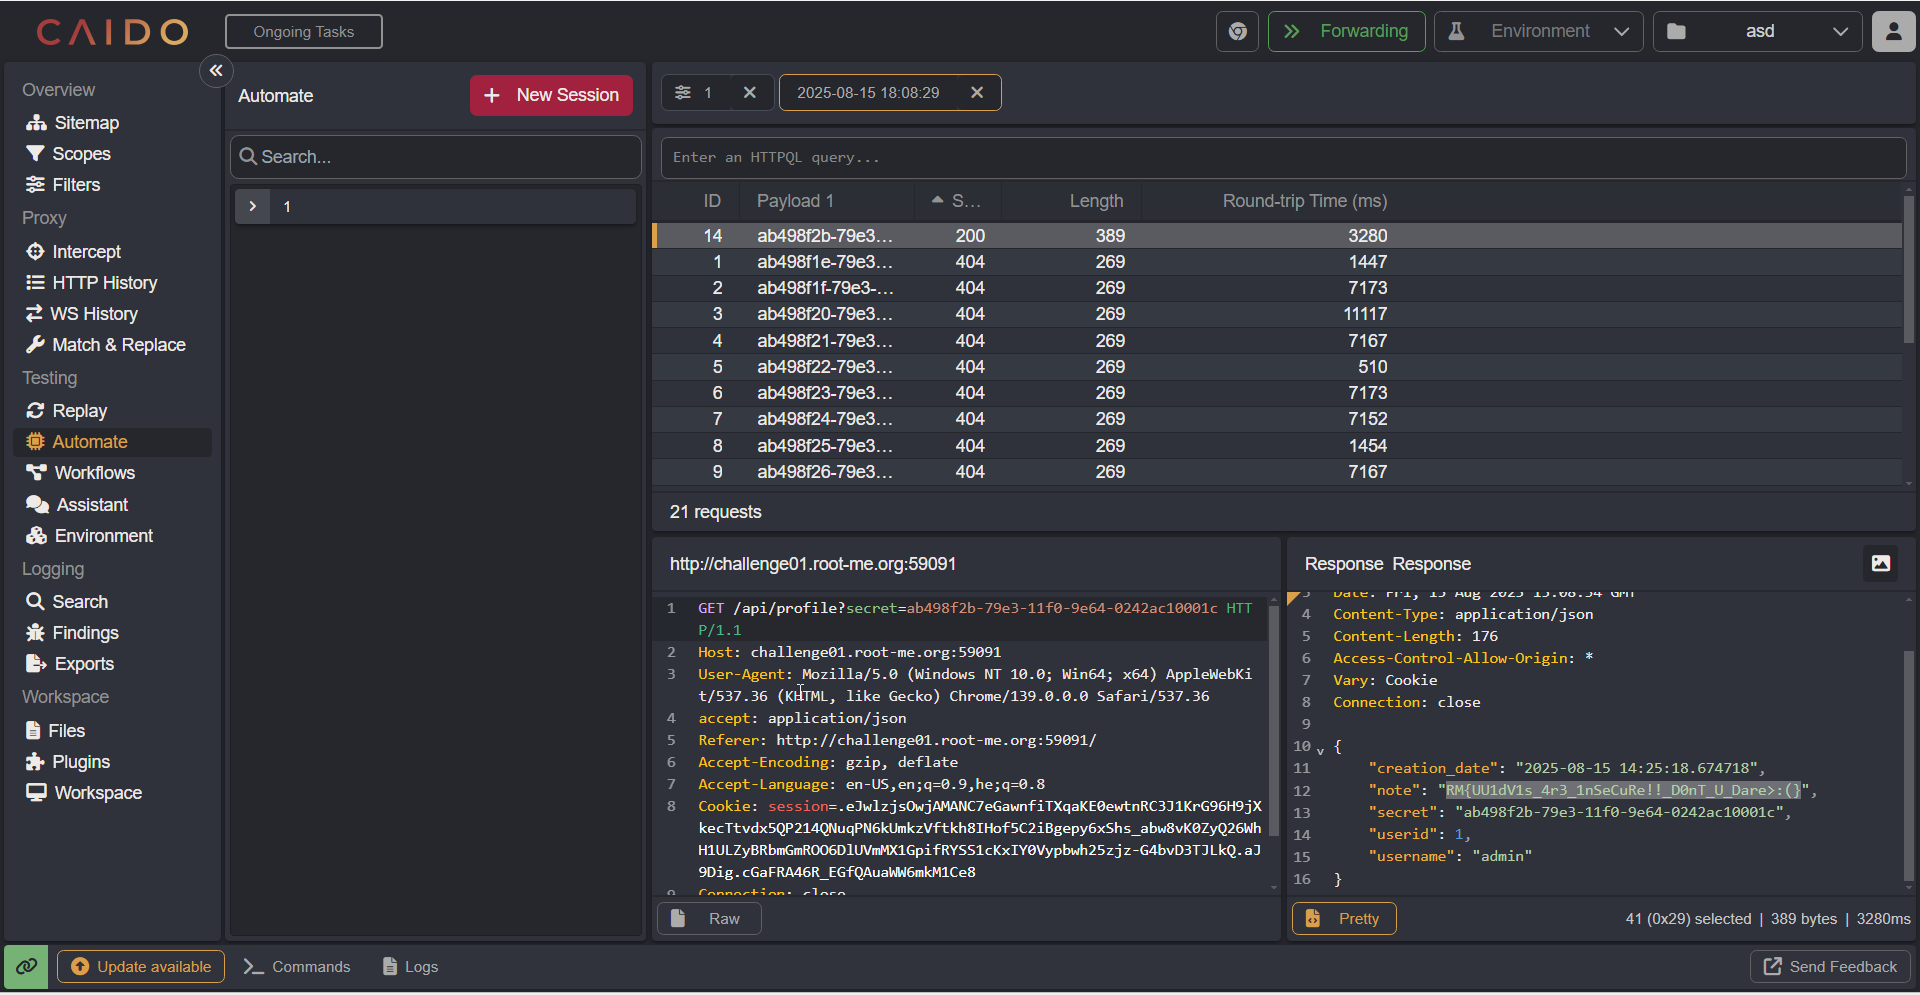Open the browser icon button in the top bar
Screen dimensions: 1920x995
click(1237, 32)
